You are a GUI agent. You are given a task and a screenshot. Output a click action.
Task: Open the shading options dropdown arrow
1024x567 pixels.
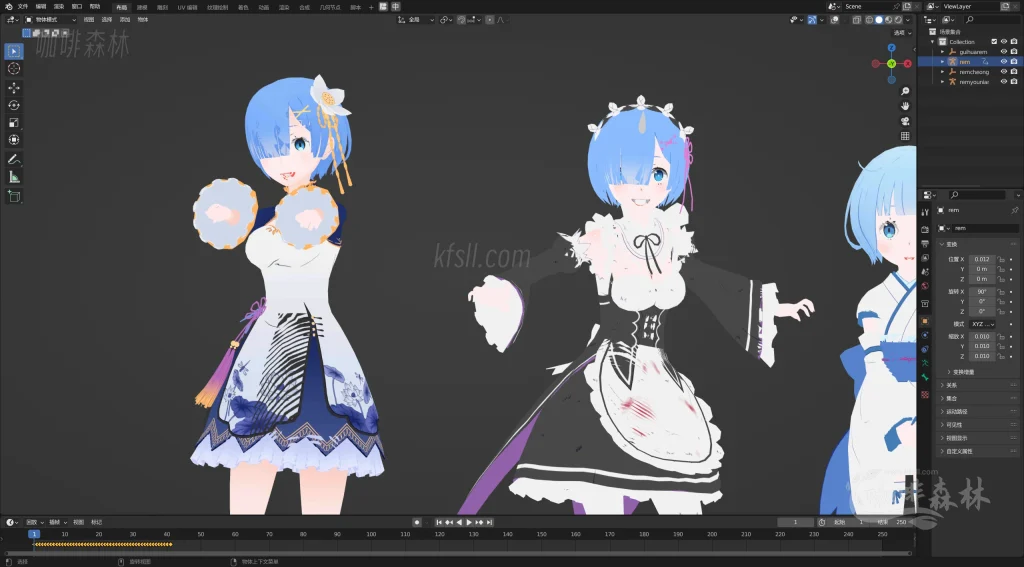pyautogui.click(x=908, y=20)
